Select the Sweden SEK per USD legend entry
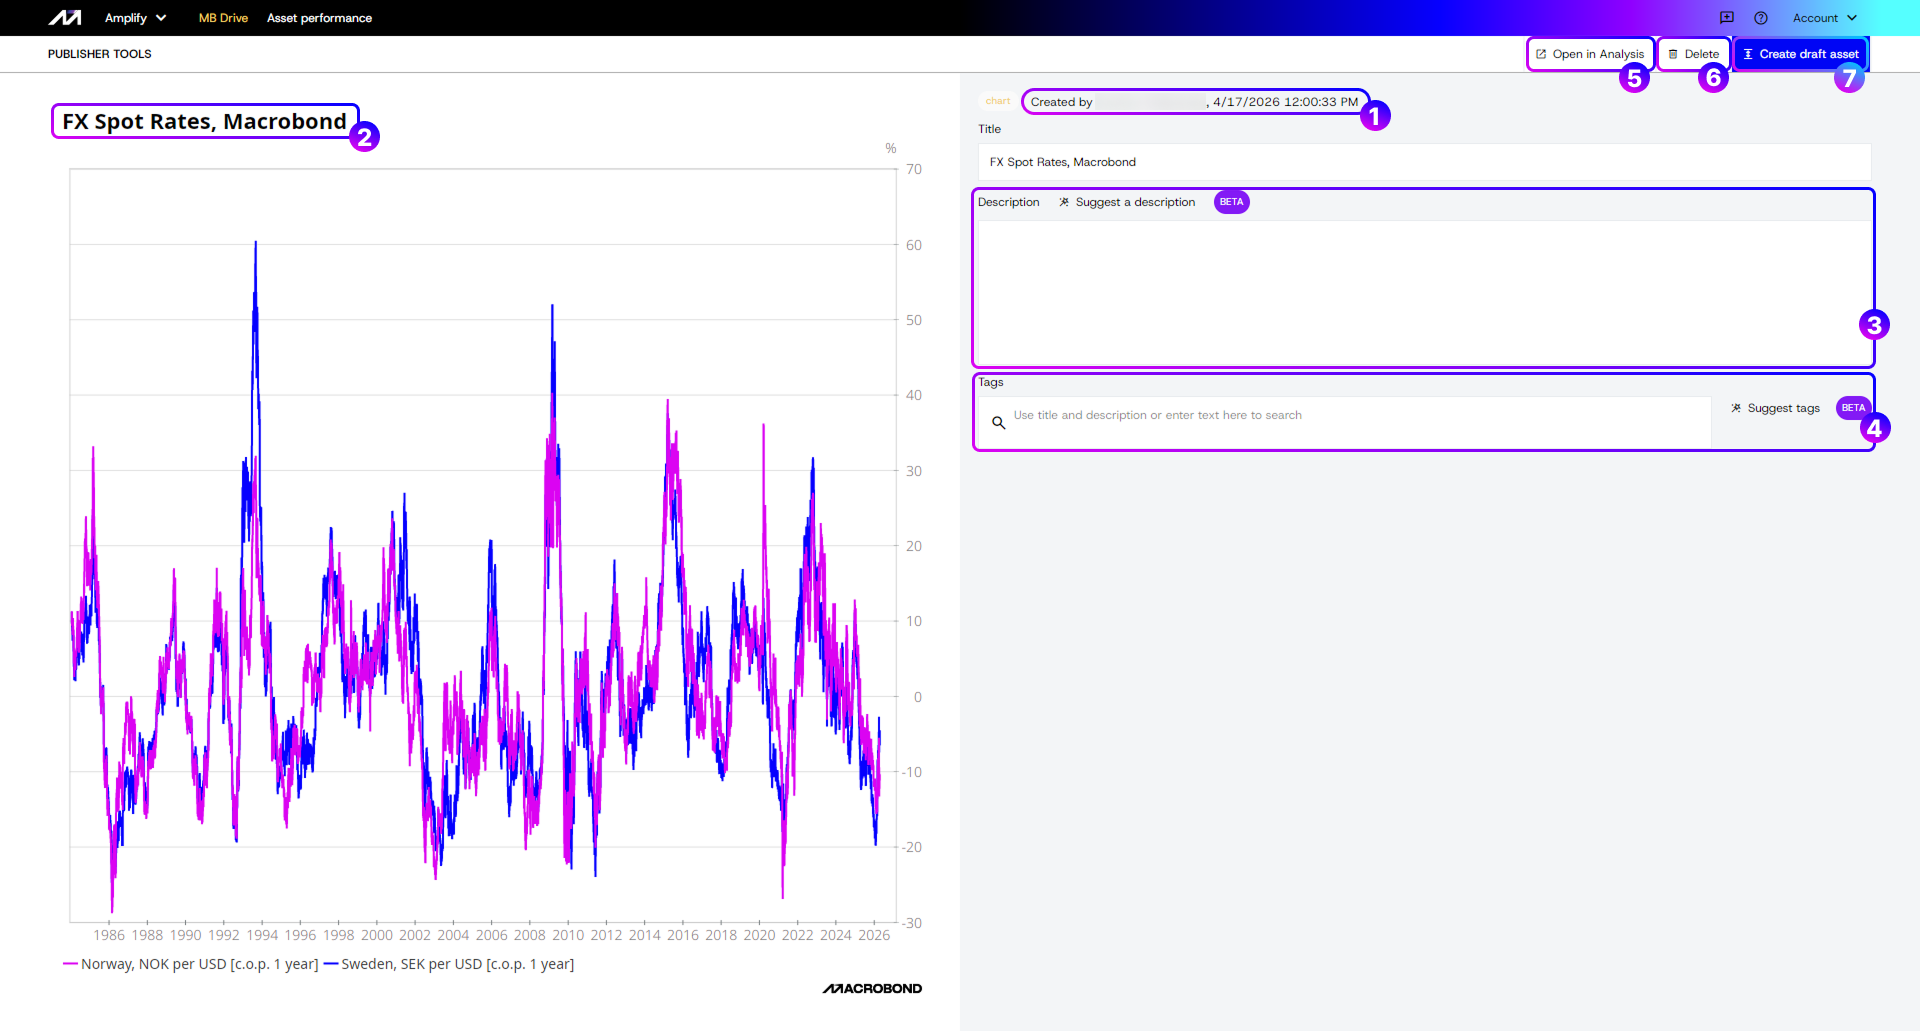The image size is (1920, 1031). coord(457,964)
